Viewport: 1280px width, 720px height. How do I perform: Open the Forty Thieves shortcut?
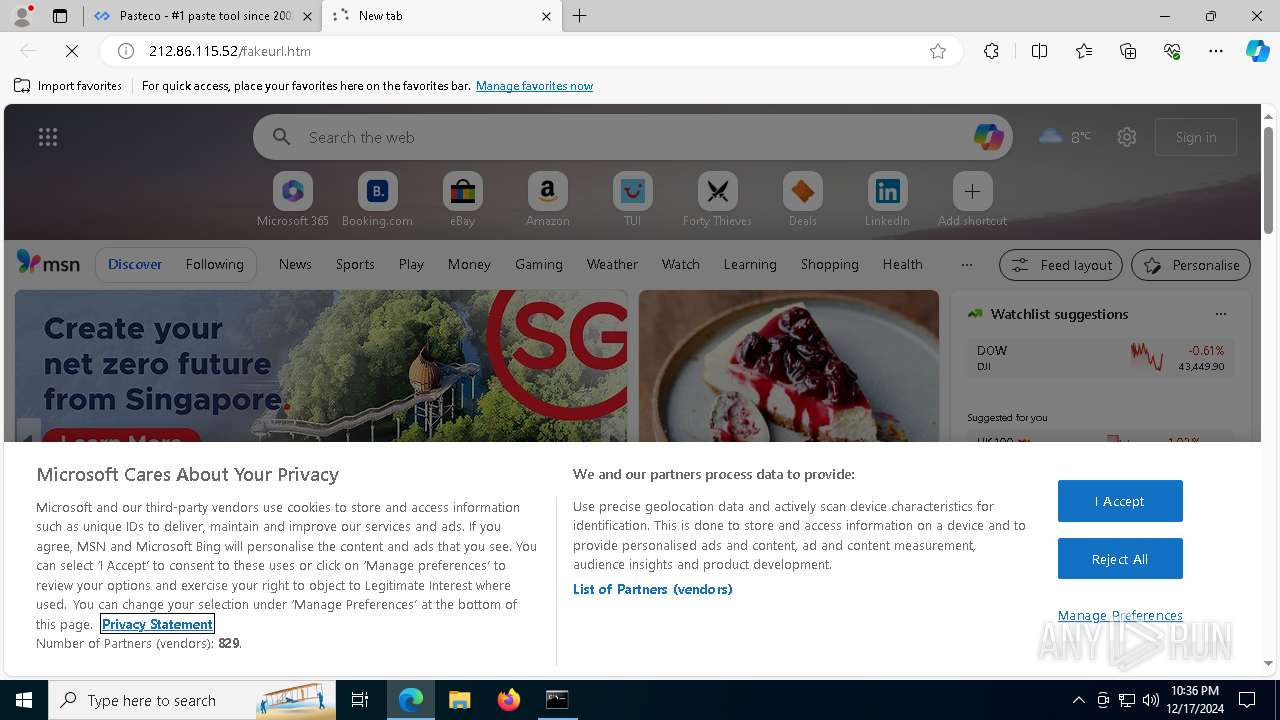[x=717, y=199]
